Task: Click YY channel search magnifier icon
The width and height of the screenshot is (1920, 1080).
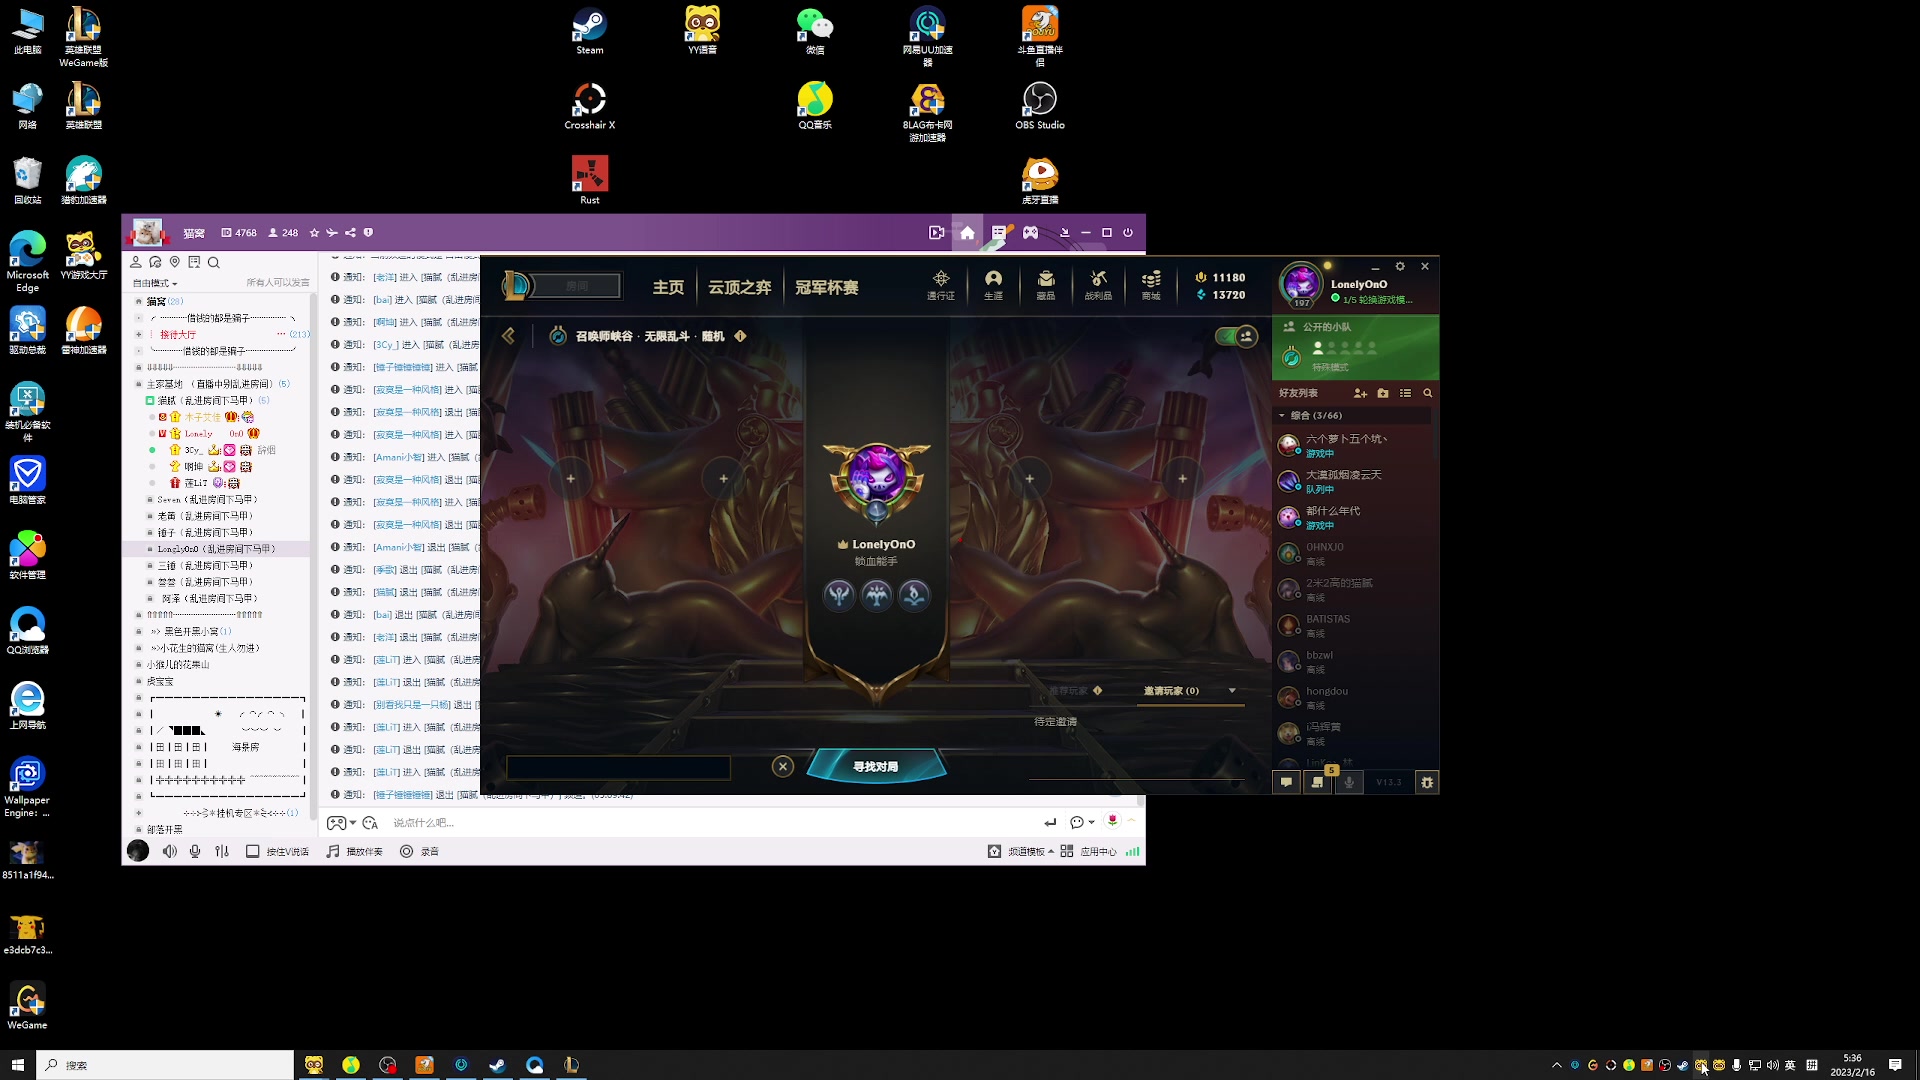Action: (x=213, y=262)
